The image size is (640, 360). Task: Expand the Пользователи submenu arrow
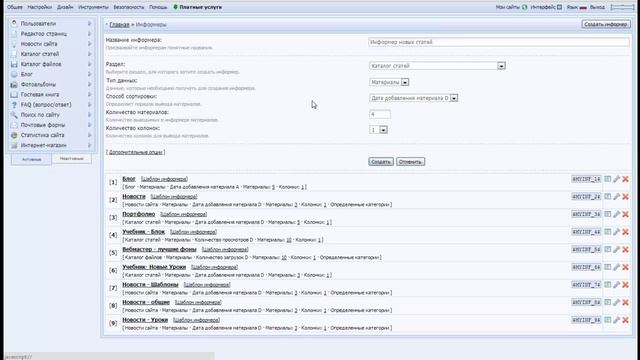pos(89,24)
